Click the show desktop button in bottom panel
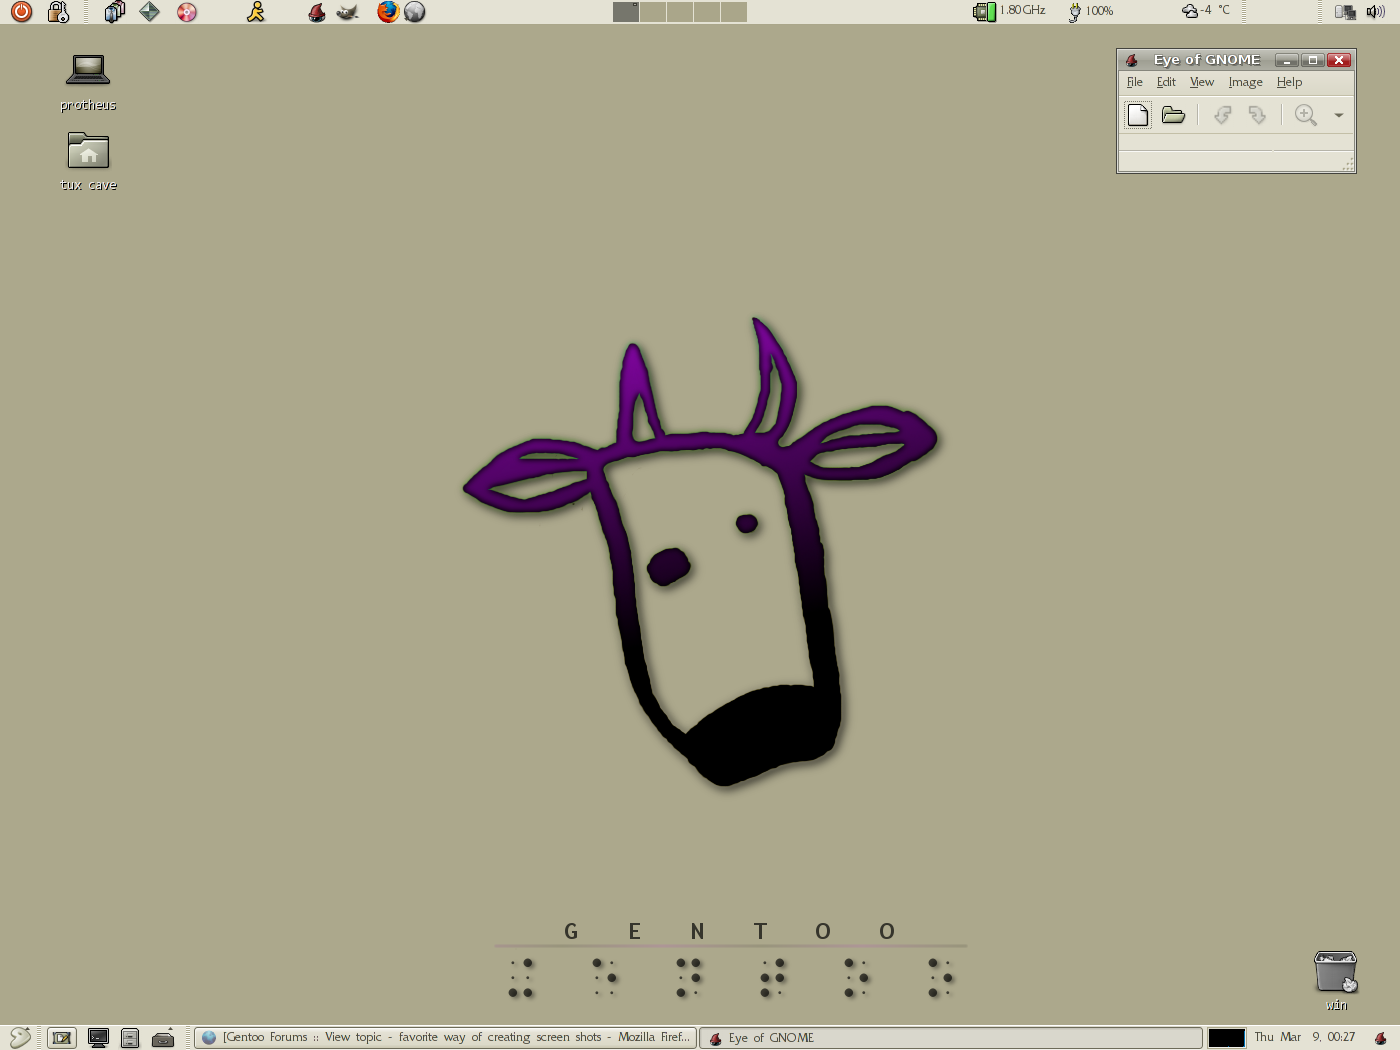 point(62,1038)
